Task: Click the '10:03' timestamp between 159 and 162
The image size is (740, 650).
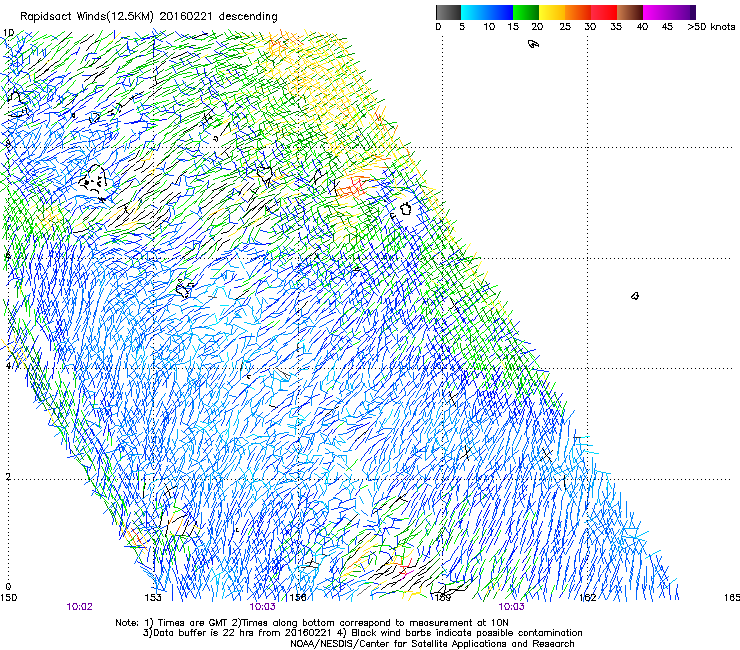Action: pos(511,607)
